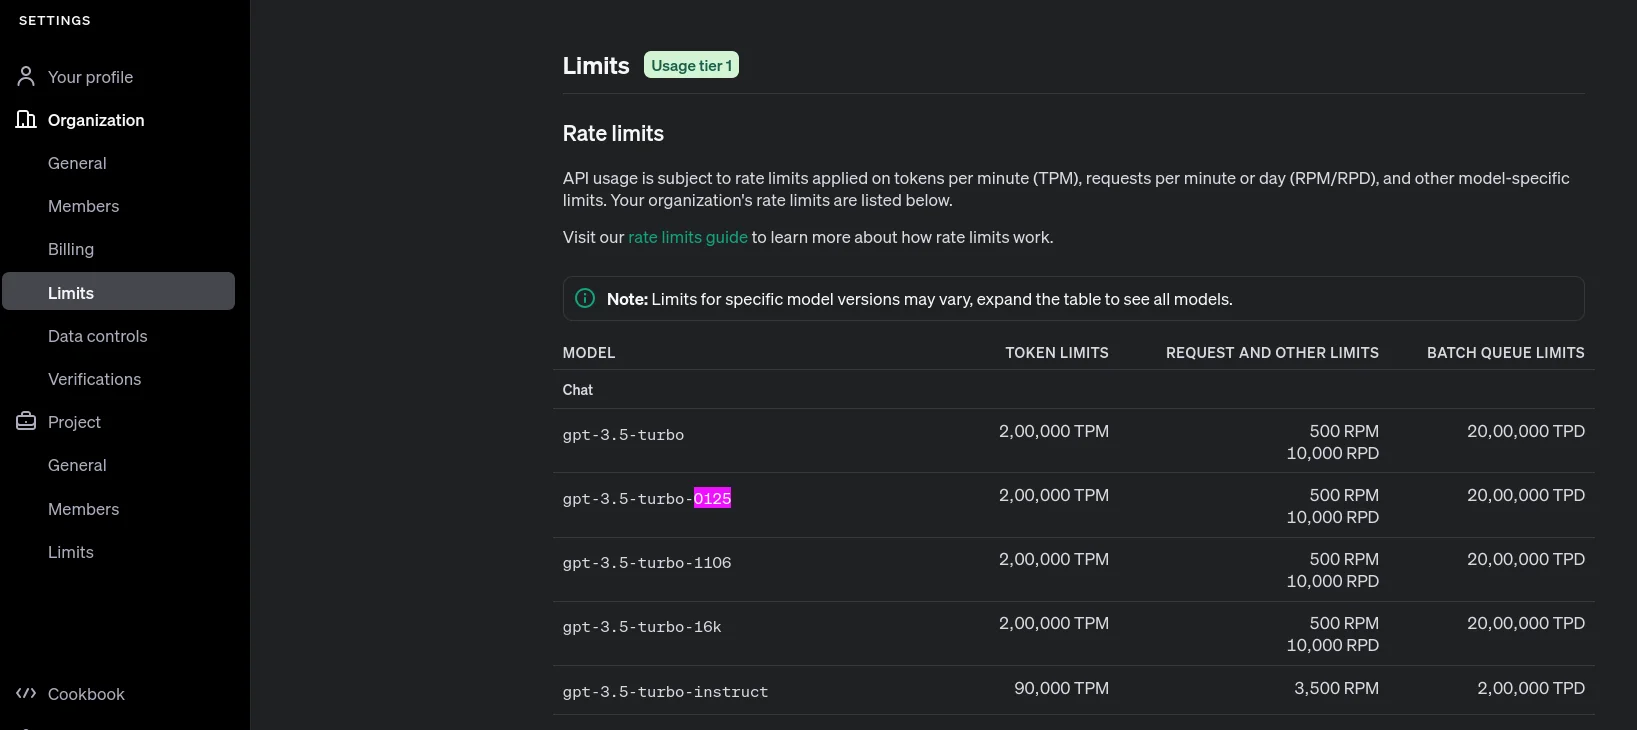The width and height of the screenshot is (1637, 730).
Task: Open the organization General settings
Action: 77,163
